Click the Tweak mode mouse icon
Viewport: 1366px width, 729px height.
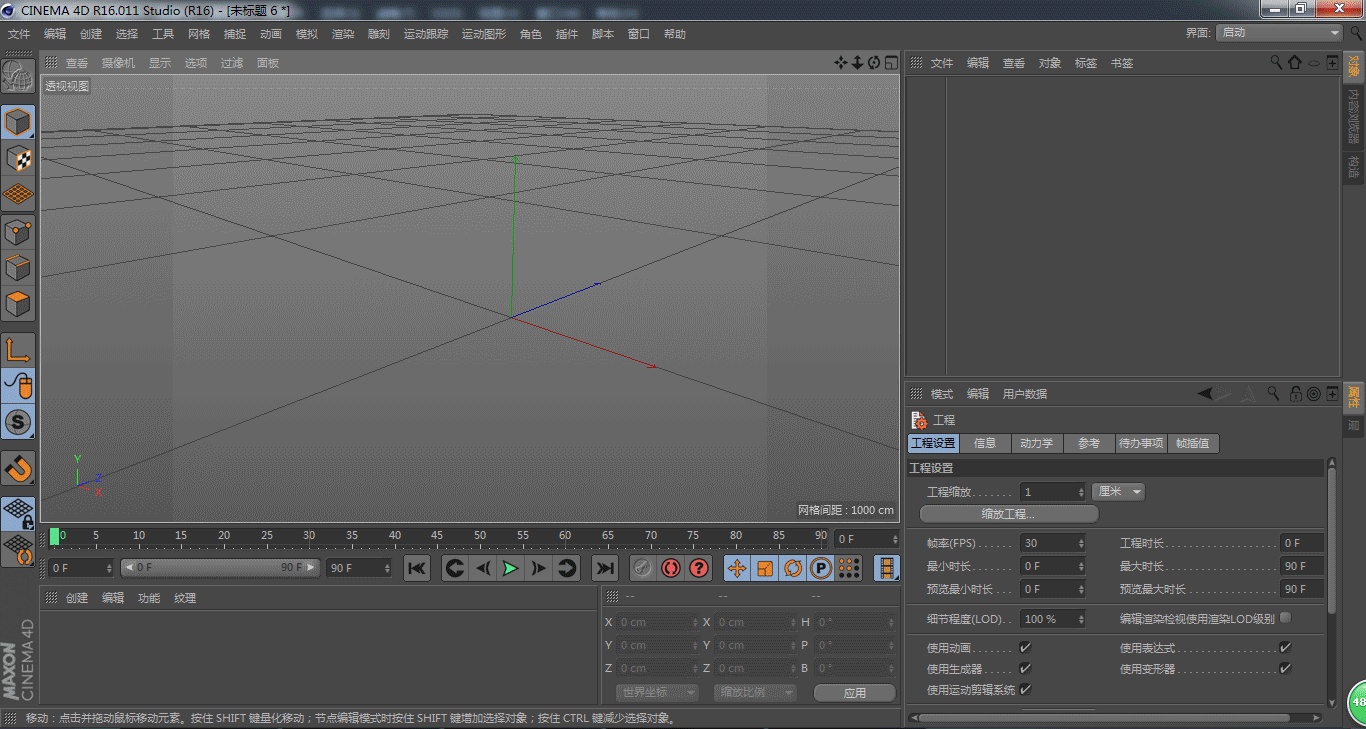pos(18,386)
